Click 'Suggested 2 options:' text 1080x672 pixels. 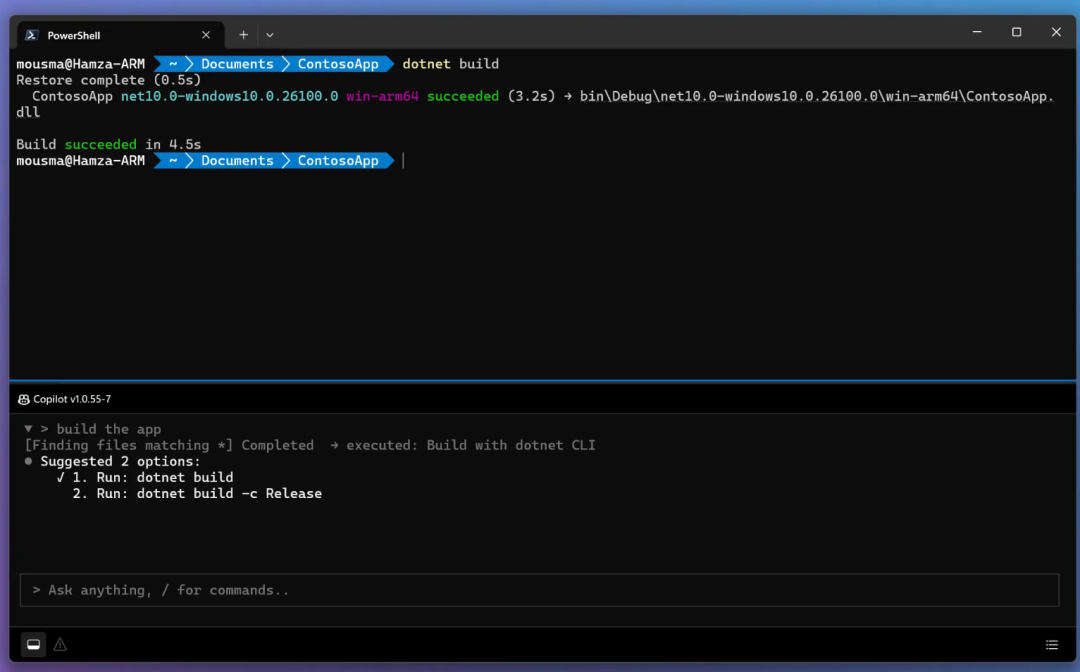(121, 461)
